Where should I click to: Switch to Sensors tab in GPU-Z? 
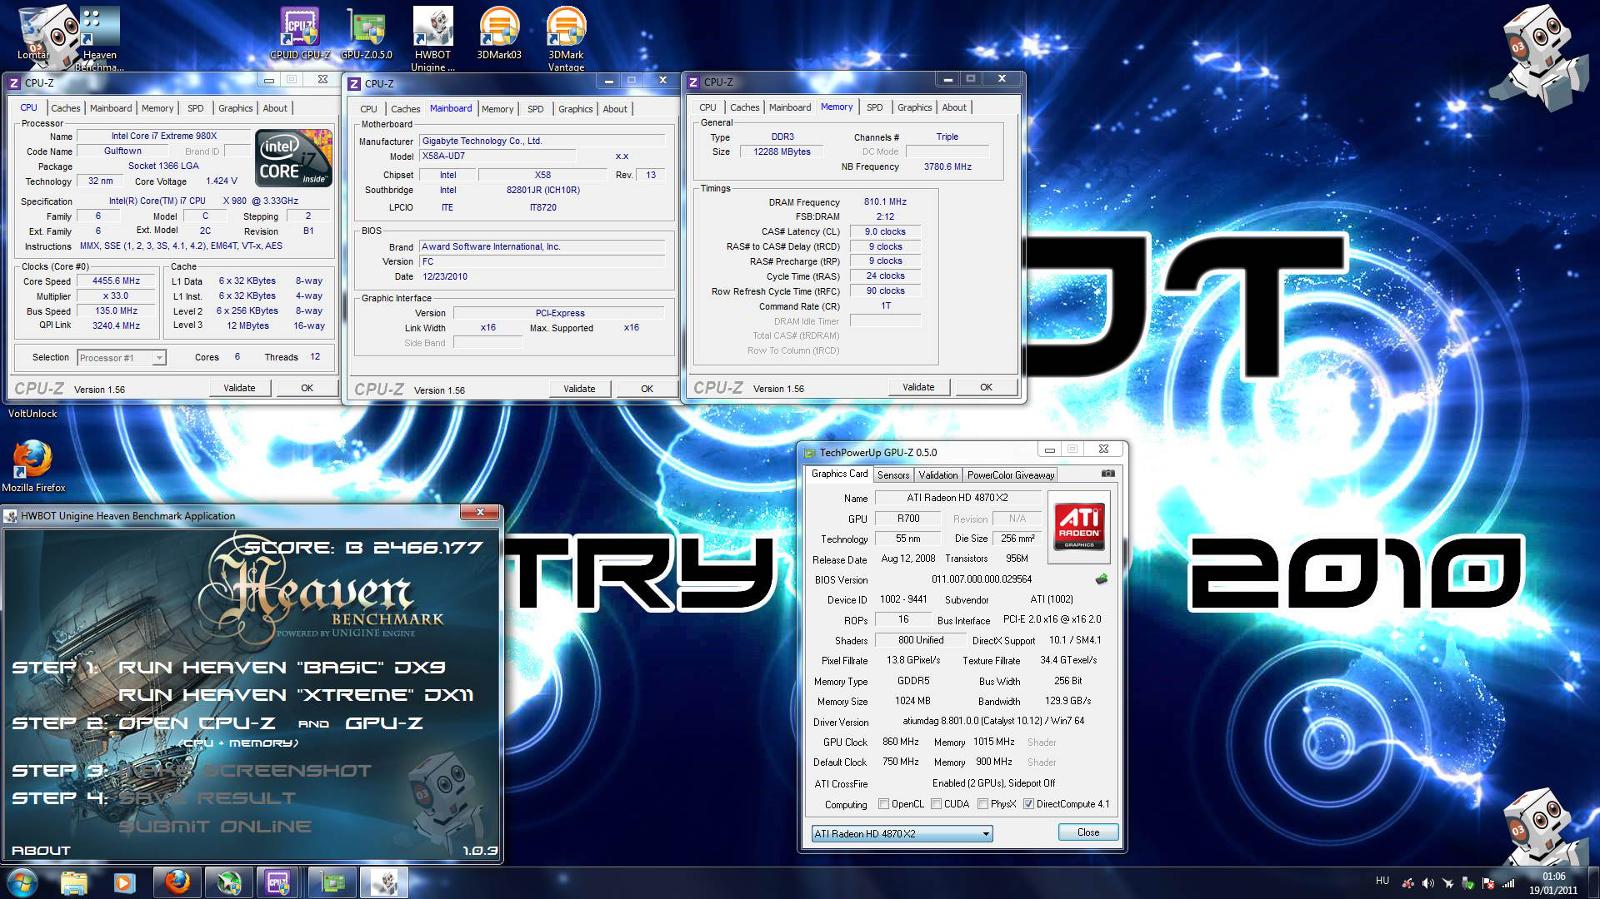893,475
